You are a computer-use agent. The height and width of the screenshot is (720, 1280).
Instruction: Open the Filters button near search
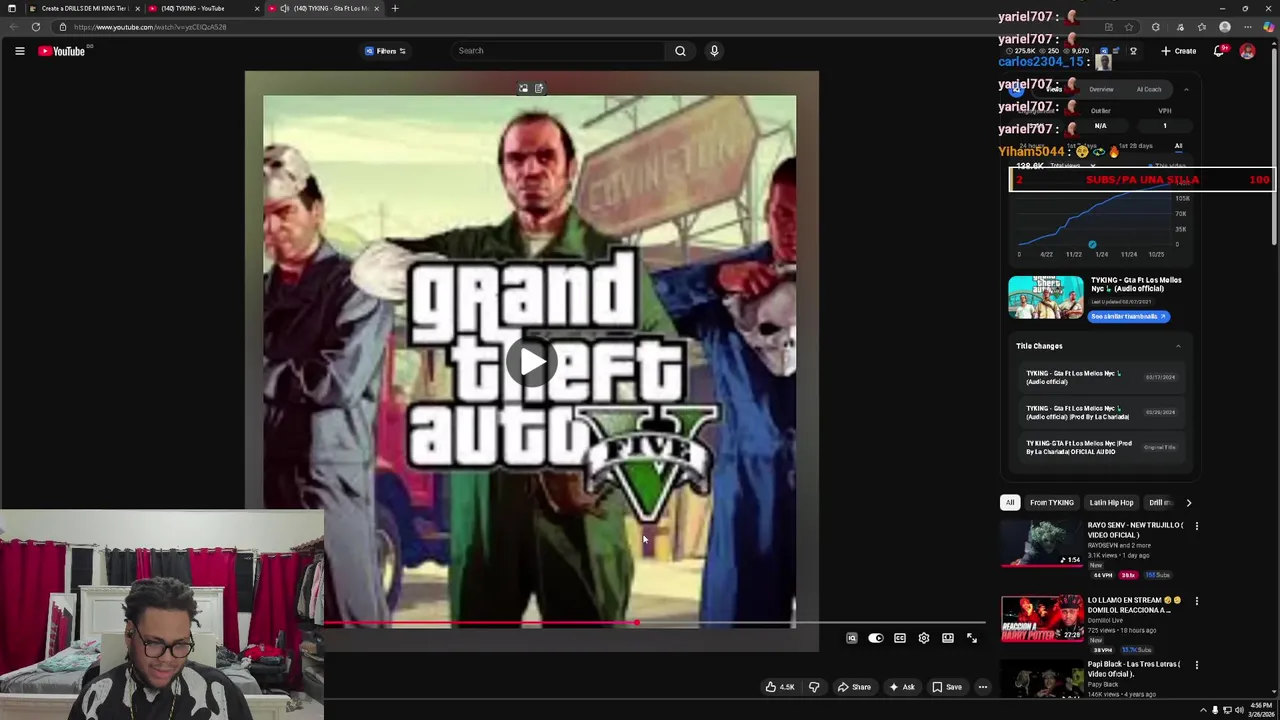386,51
